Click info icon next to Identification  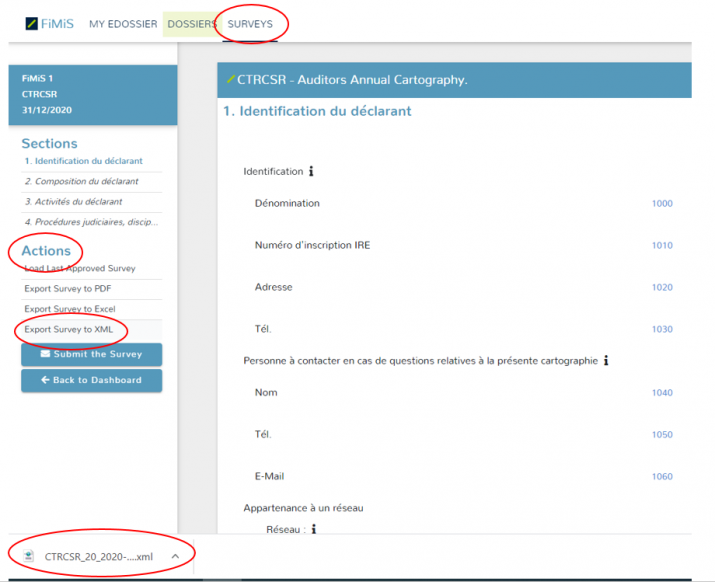[311, 171]
